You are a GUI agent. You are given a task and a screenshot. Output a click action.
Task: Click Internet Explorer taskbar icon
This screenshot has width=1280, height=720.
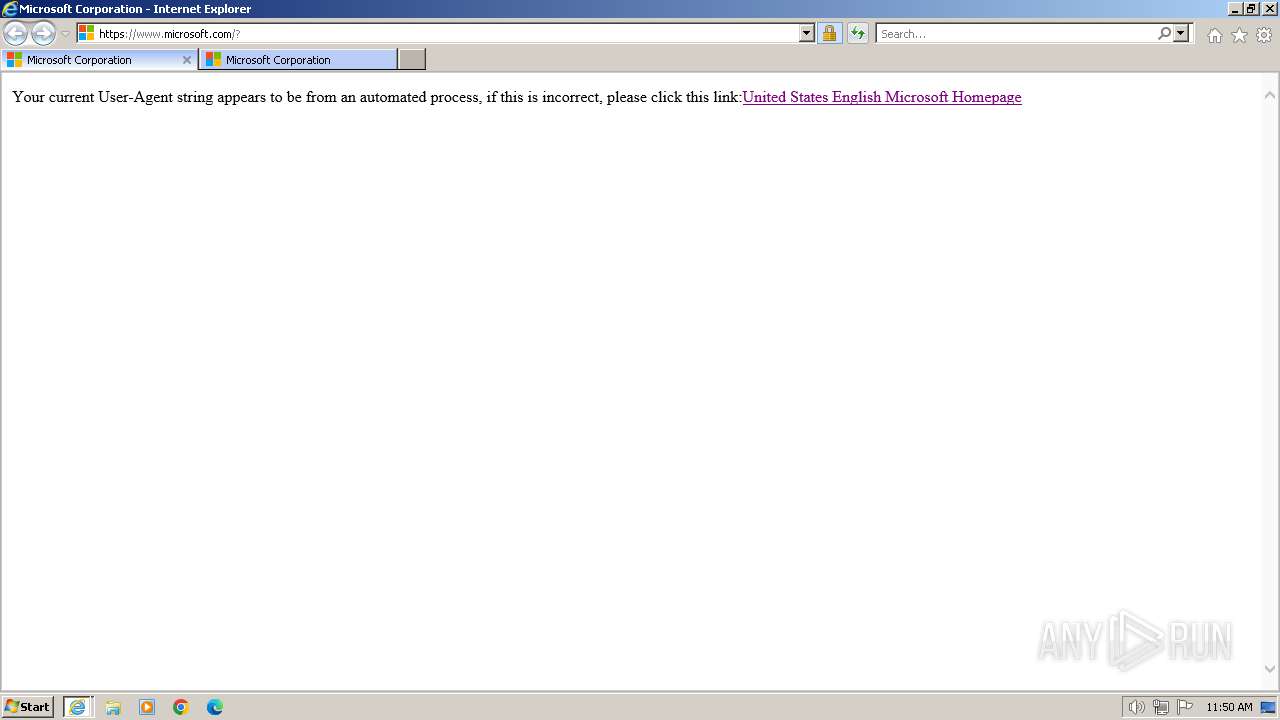tap(78, 707)
